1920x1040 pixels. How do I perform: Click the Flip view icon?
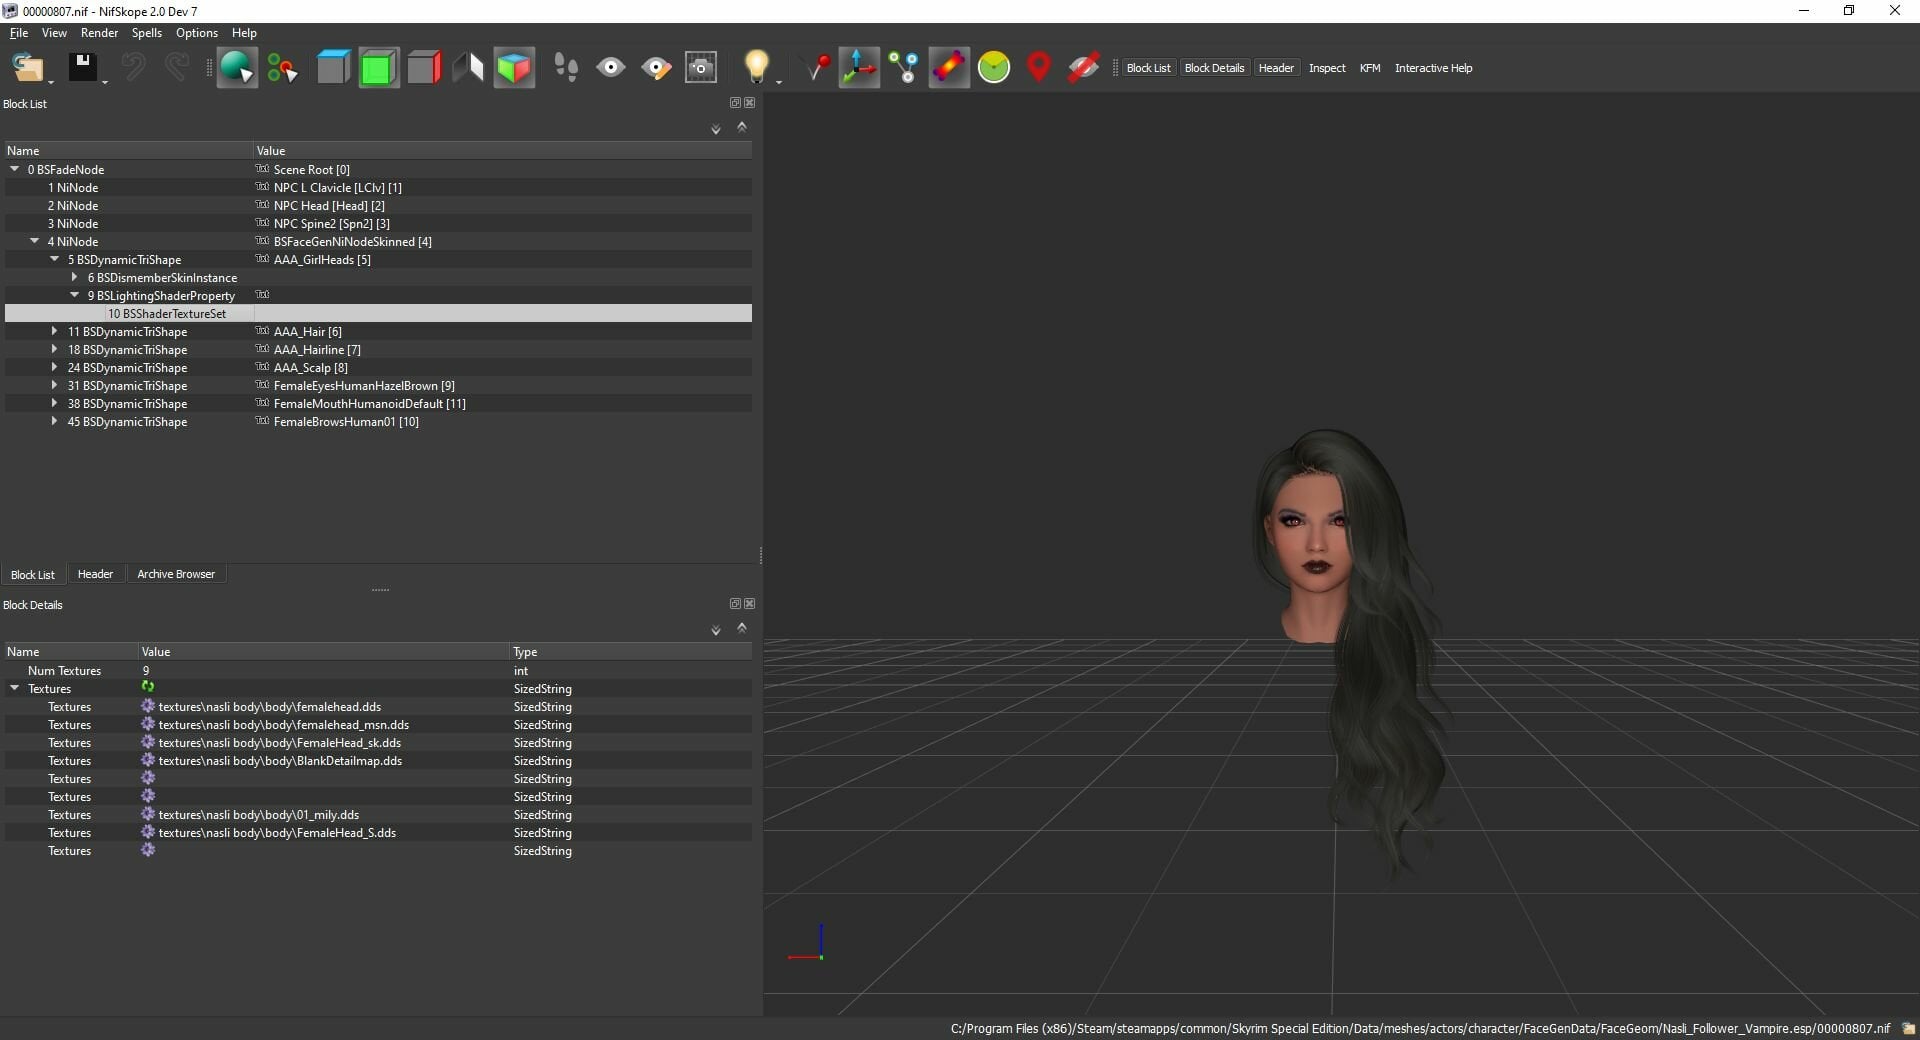(x=468, y=68)
